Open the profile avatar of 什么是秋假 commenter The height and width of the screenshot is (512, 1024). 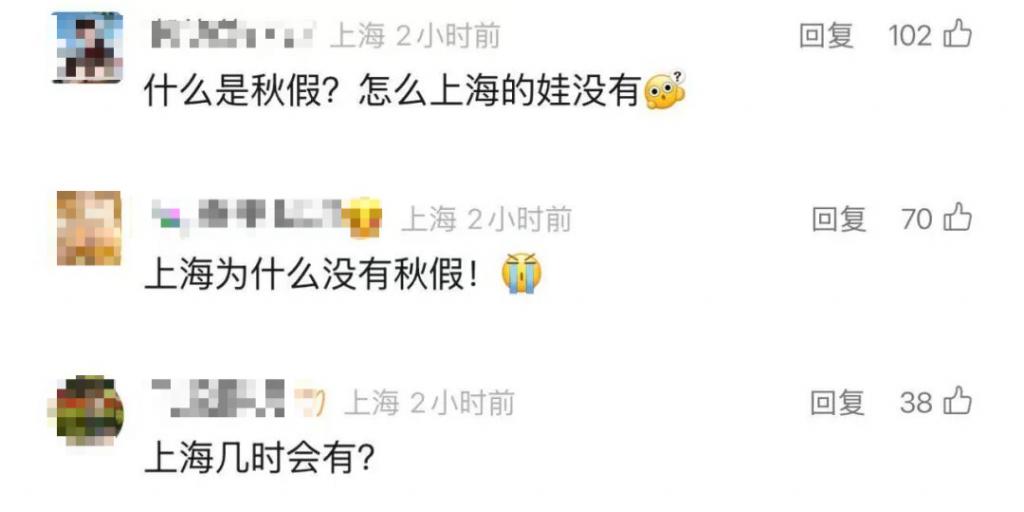pos(88,47)
